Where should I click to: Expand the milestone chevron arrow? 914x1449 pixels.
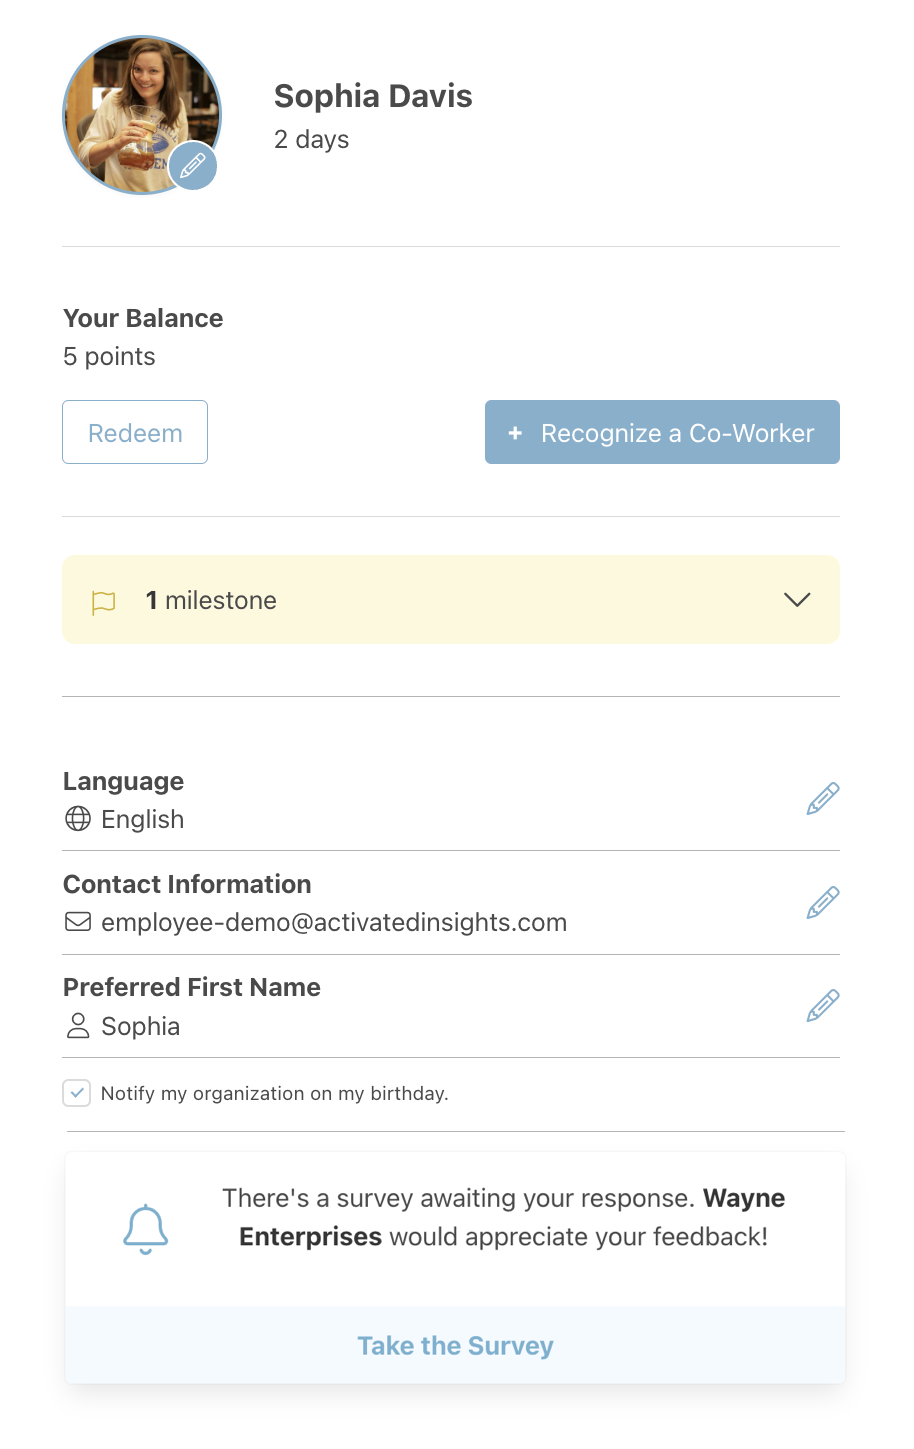[x=797, y=600]
